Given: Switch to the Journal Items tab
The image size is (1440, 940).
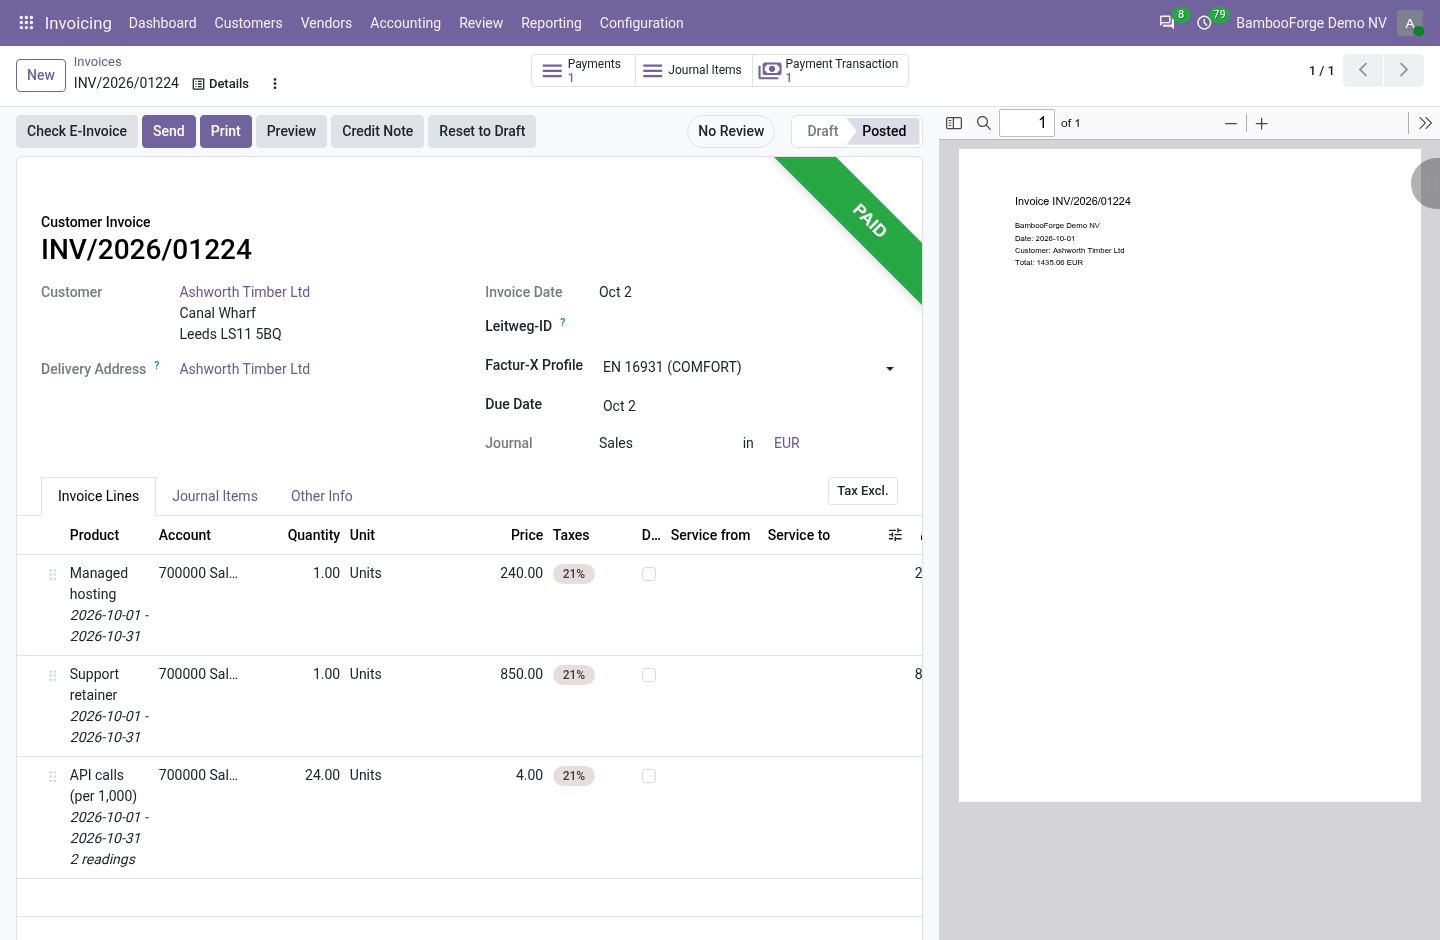Looking at the screenshot, I should pos(215,496).
